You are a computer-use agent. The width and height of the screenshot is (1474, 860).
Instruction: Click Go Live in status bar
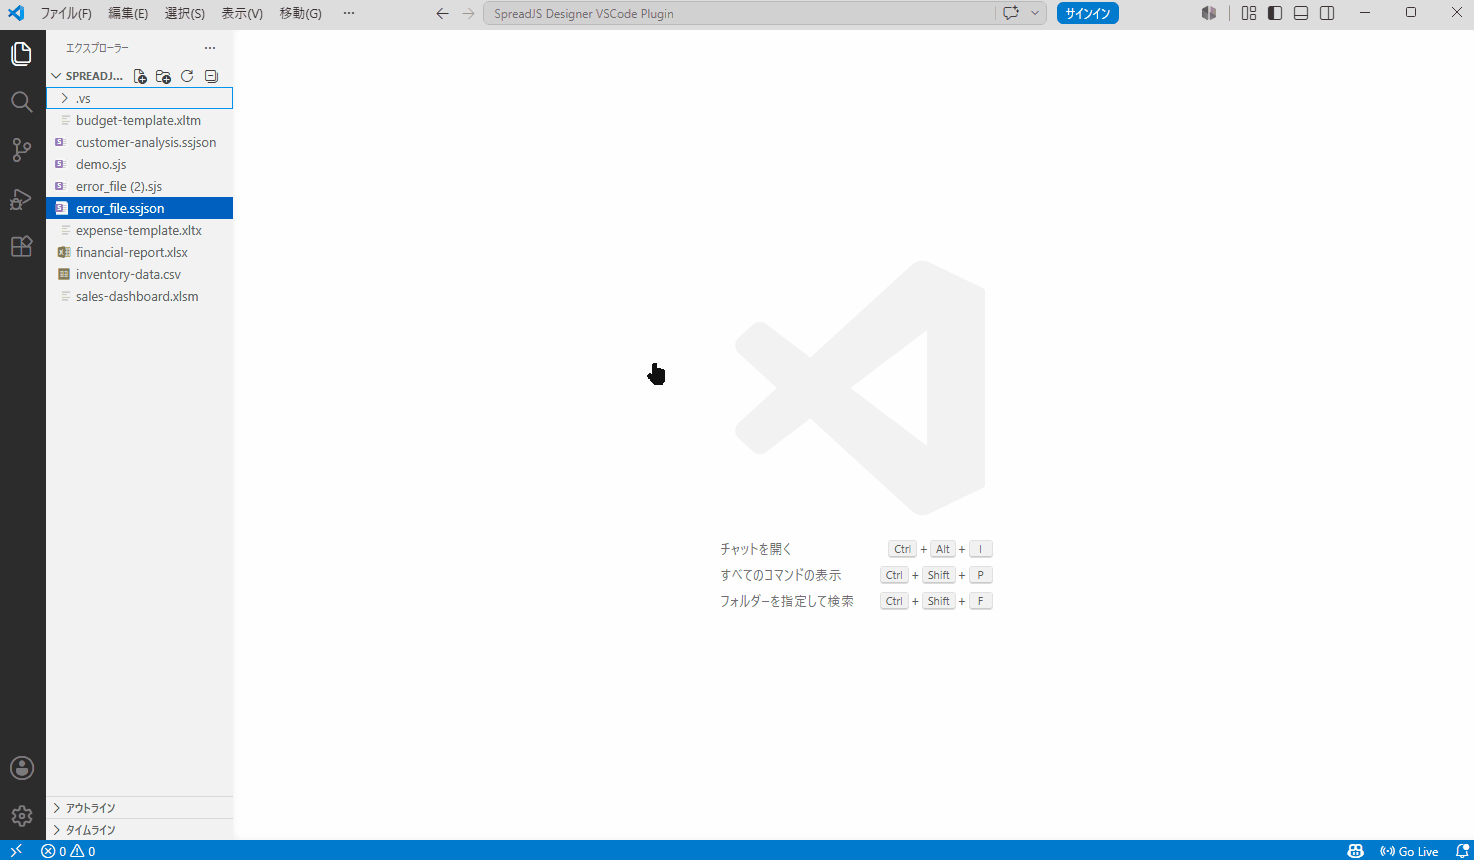coord(1409,851)
